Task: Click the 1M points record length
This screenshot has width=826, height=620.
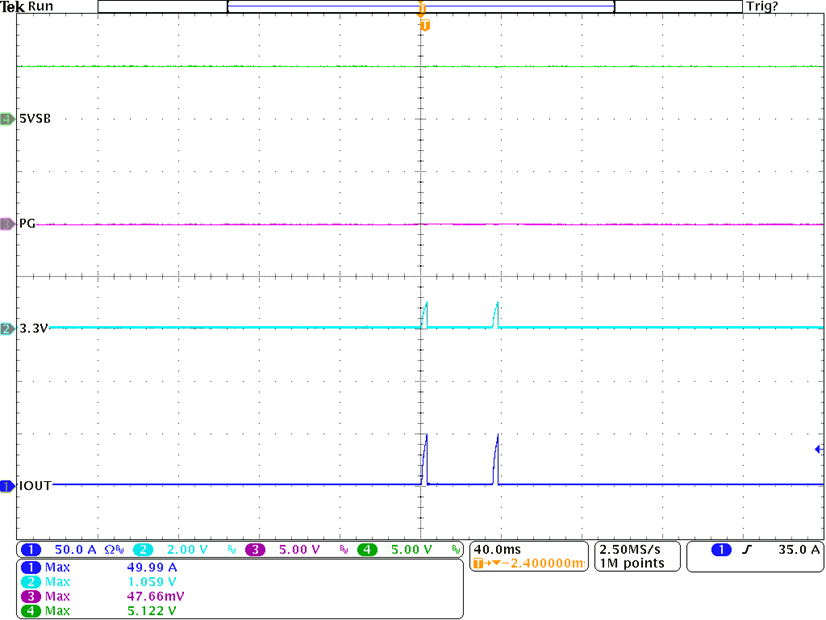Action: (x=632, y=563)
